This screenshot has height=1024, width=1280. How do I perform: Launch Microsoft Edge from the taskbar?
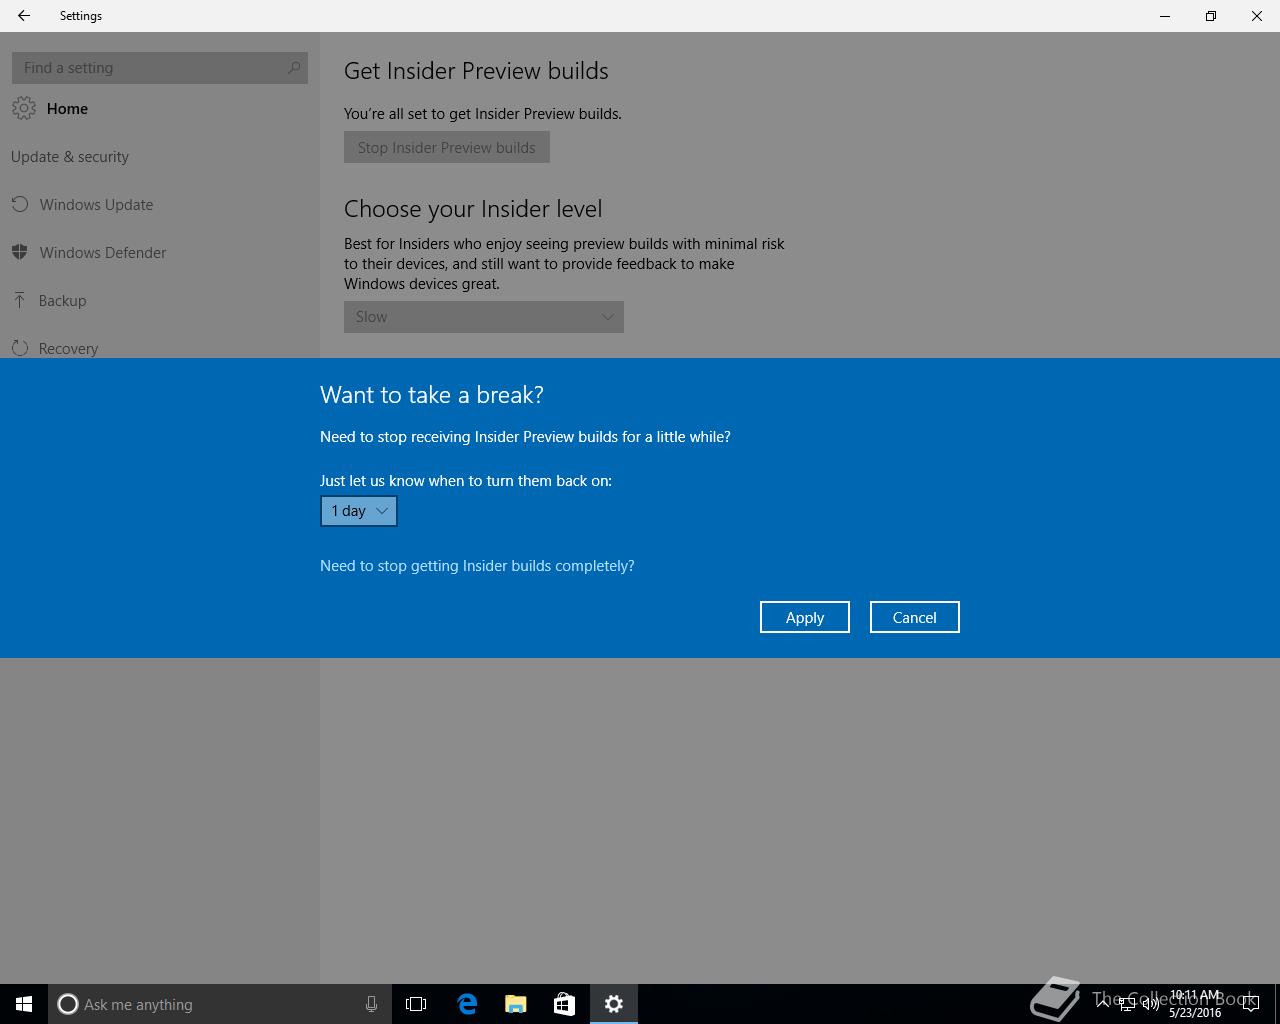(467, 1004)
